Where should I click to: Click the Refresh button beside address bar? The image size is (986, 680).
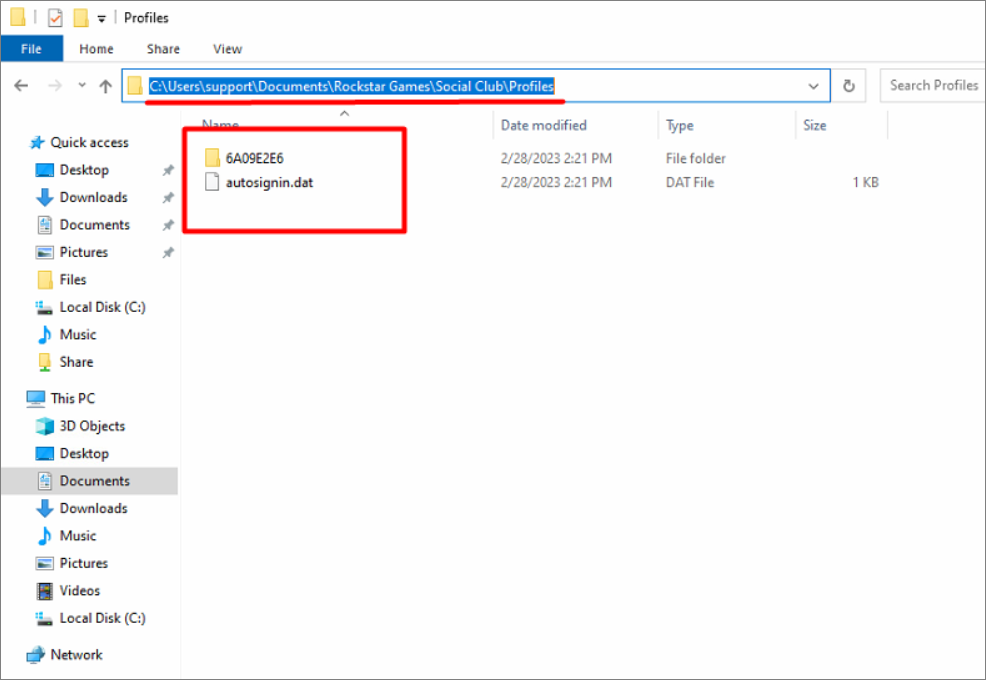click(x=849, y=86)
